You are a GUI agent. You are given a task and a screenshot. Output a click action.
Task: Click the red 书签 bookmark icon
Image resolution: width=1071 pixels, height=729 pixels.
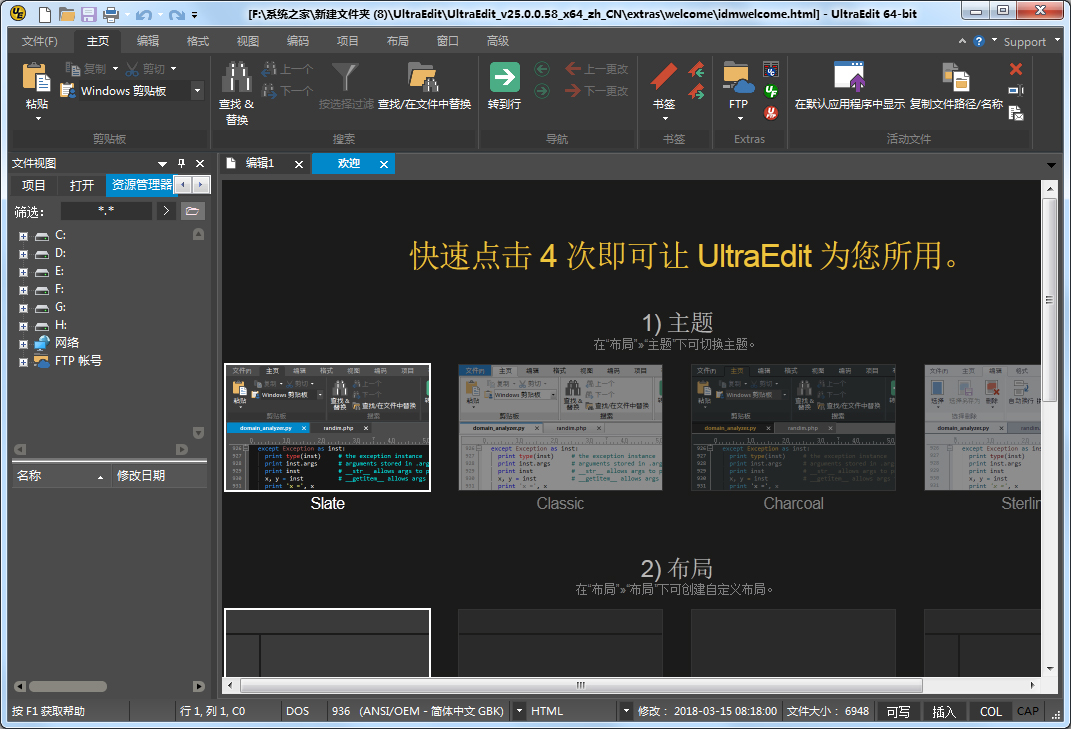(x=663, y=77)
